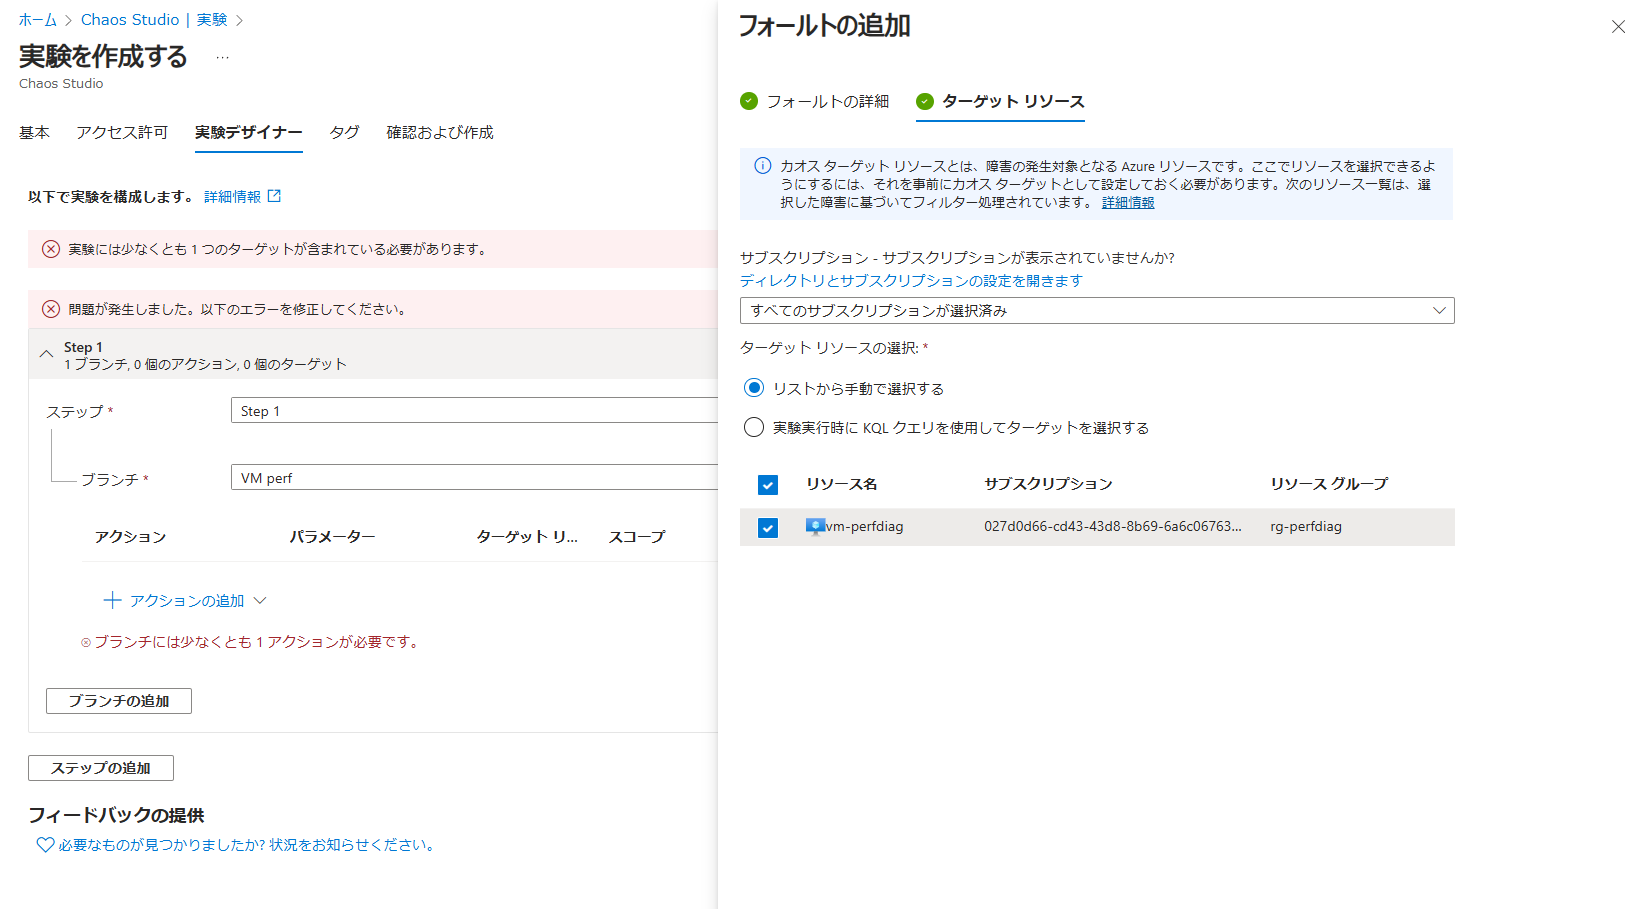Viewport: 1652px width, 909px height.
Task: Switch to the アクセス許可 tab
Action: pos(122,132)
